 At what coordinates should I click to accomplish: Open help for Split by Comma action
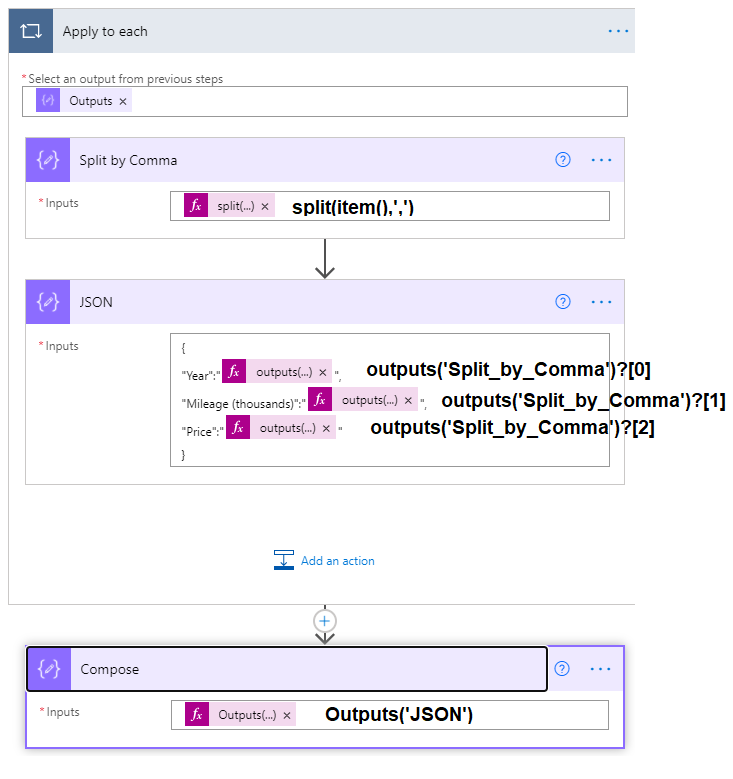tap(563, 160)
